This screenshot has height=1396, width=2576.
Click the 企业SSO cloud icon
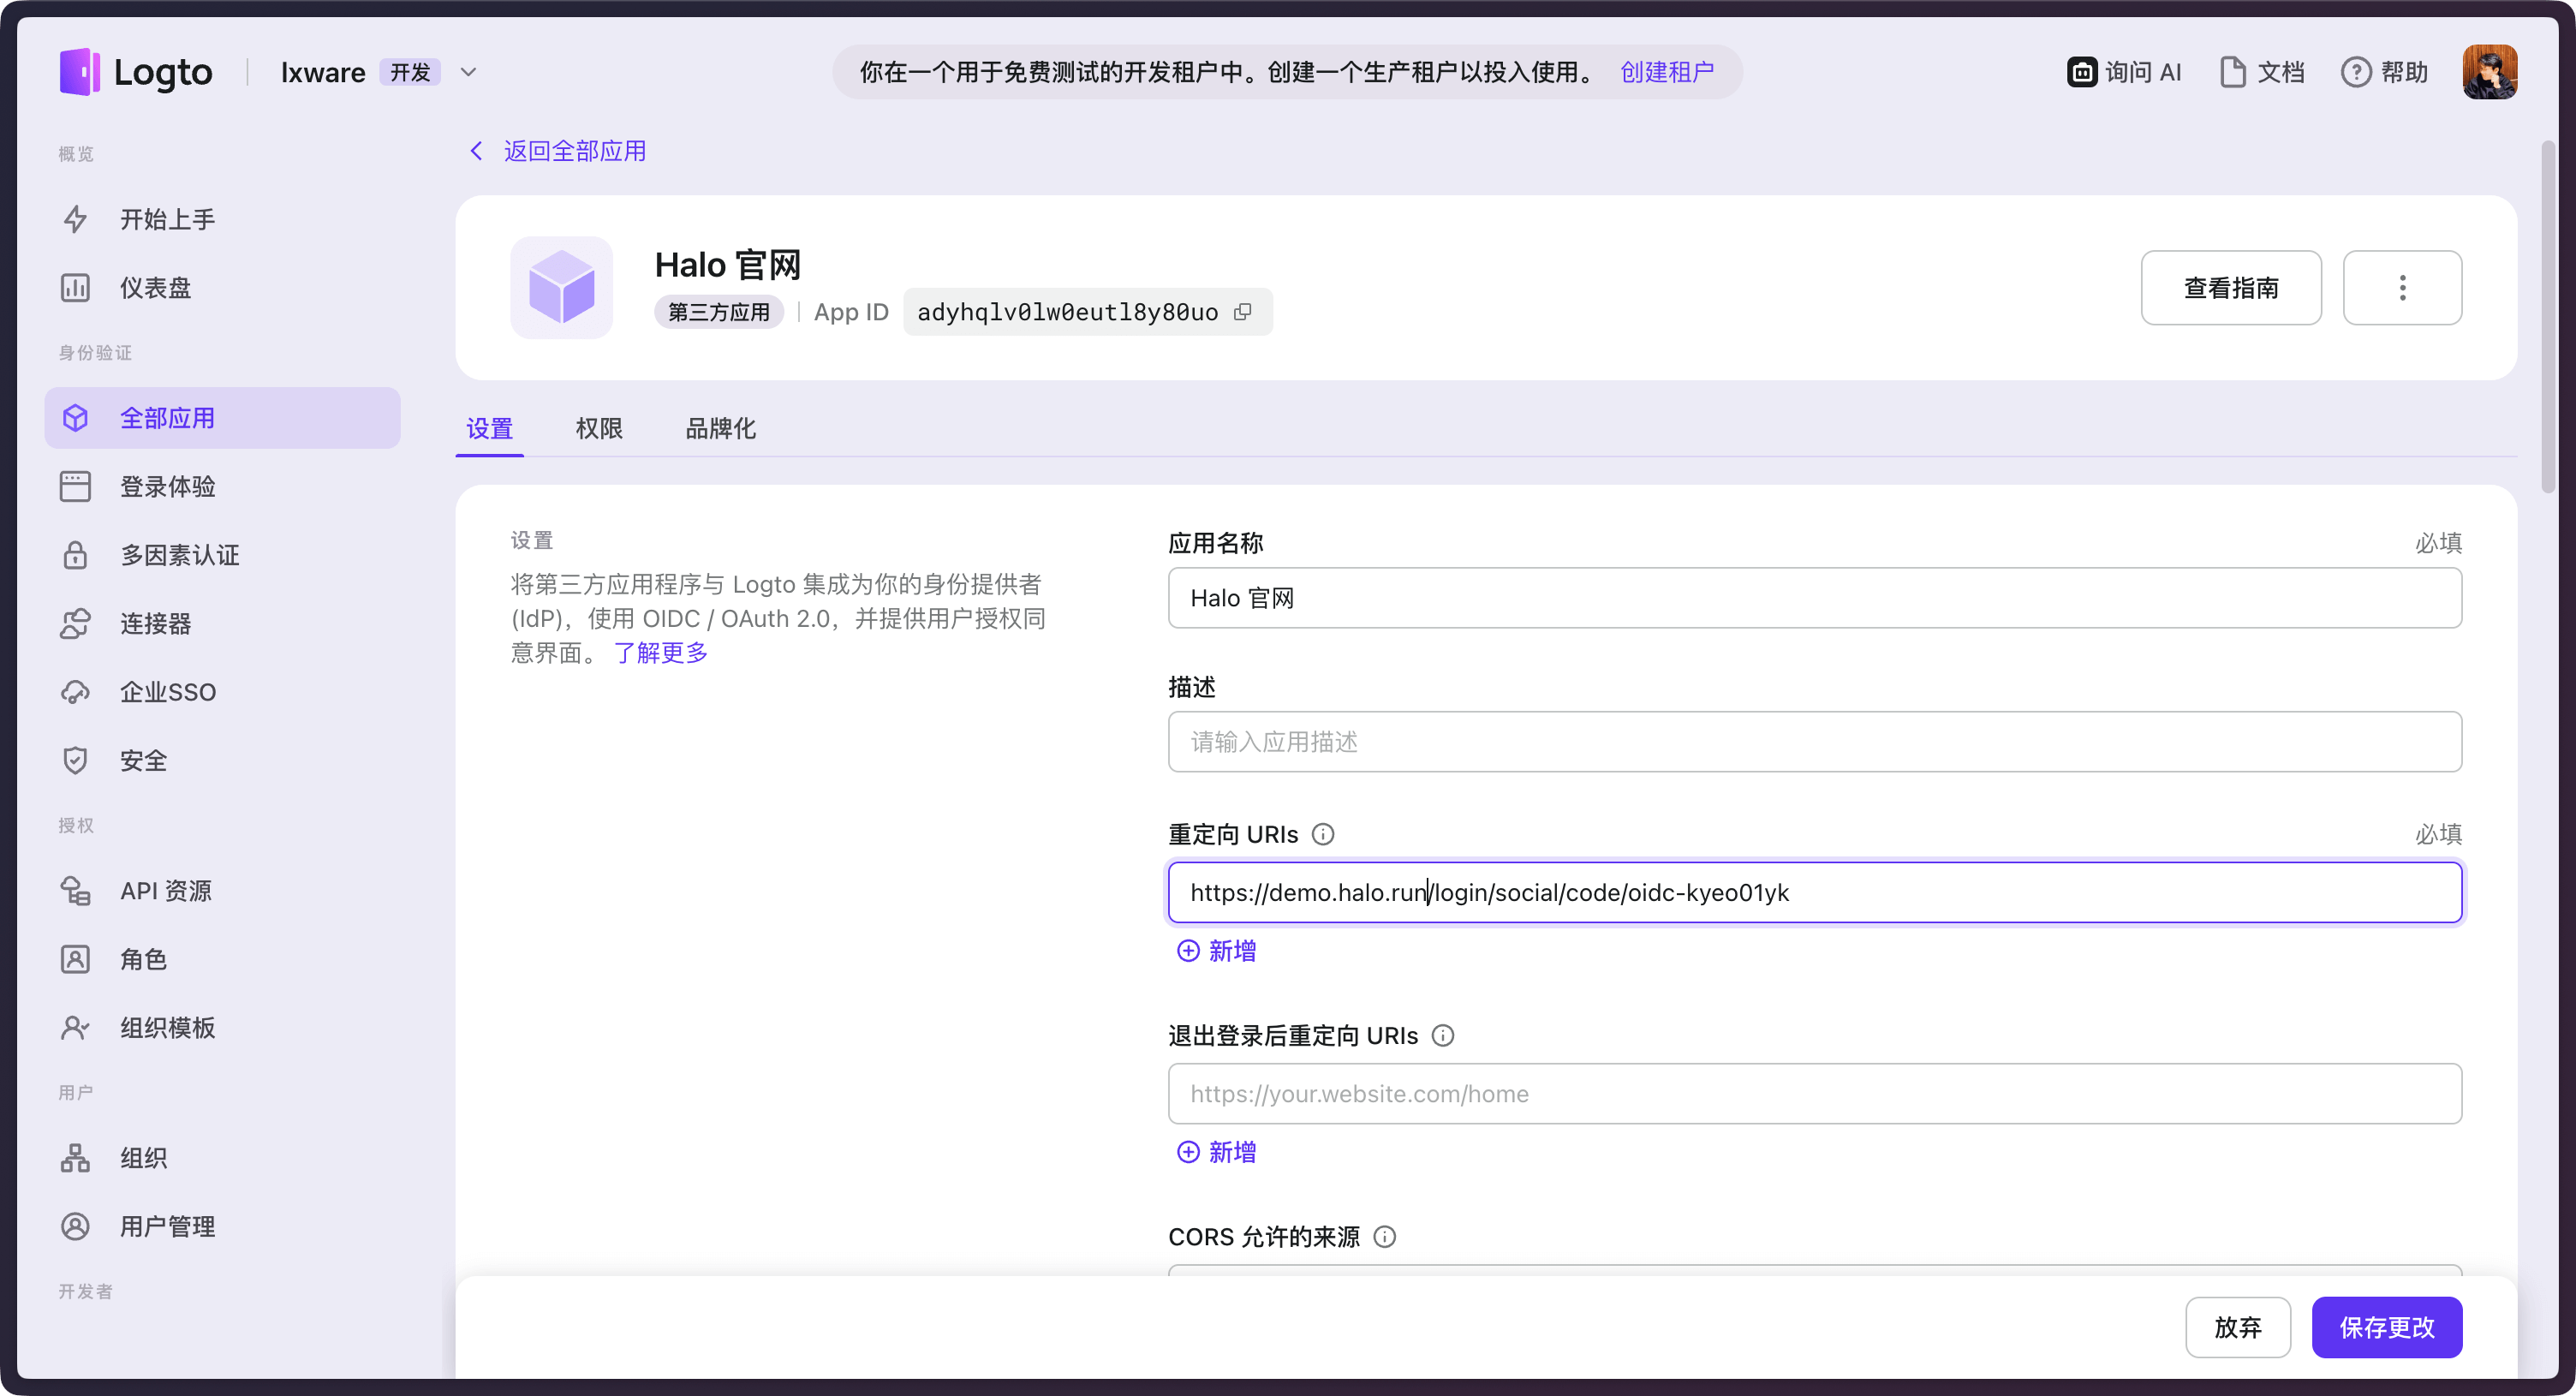[x=75, y=692]
